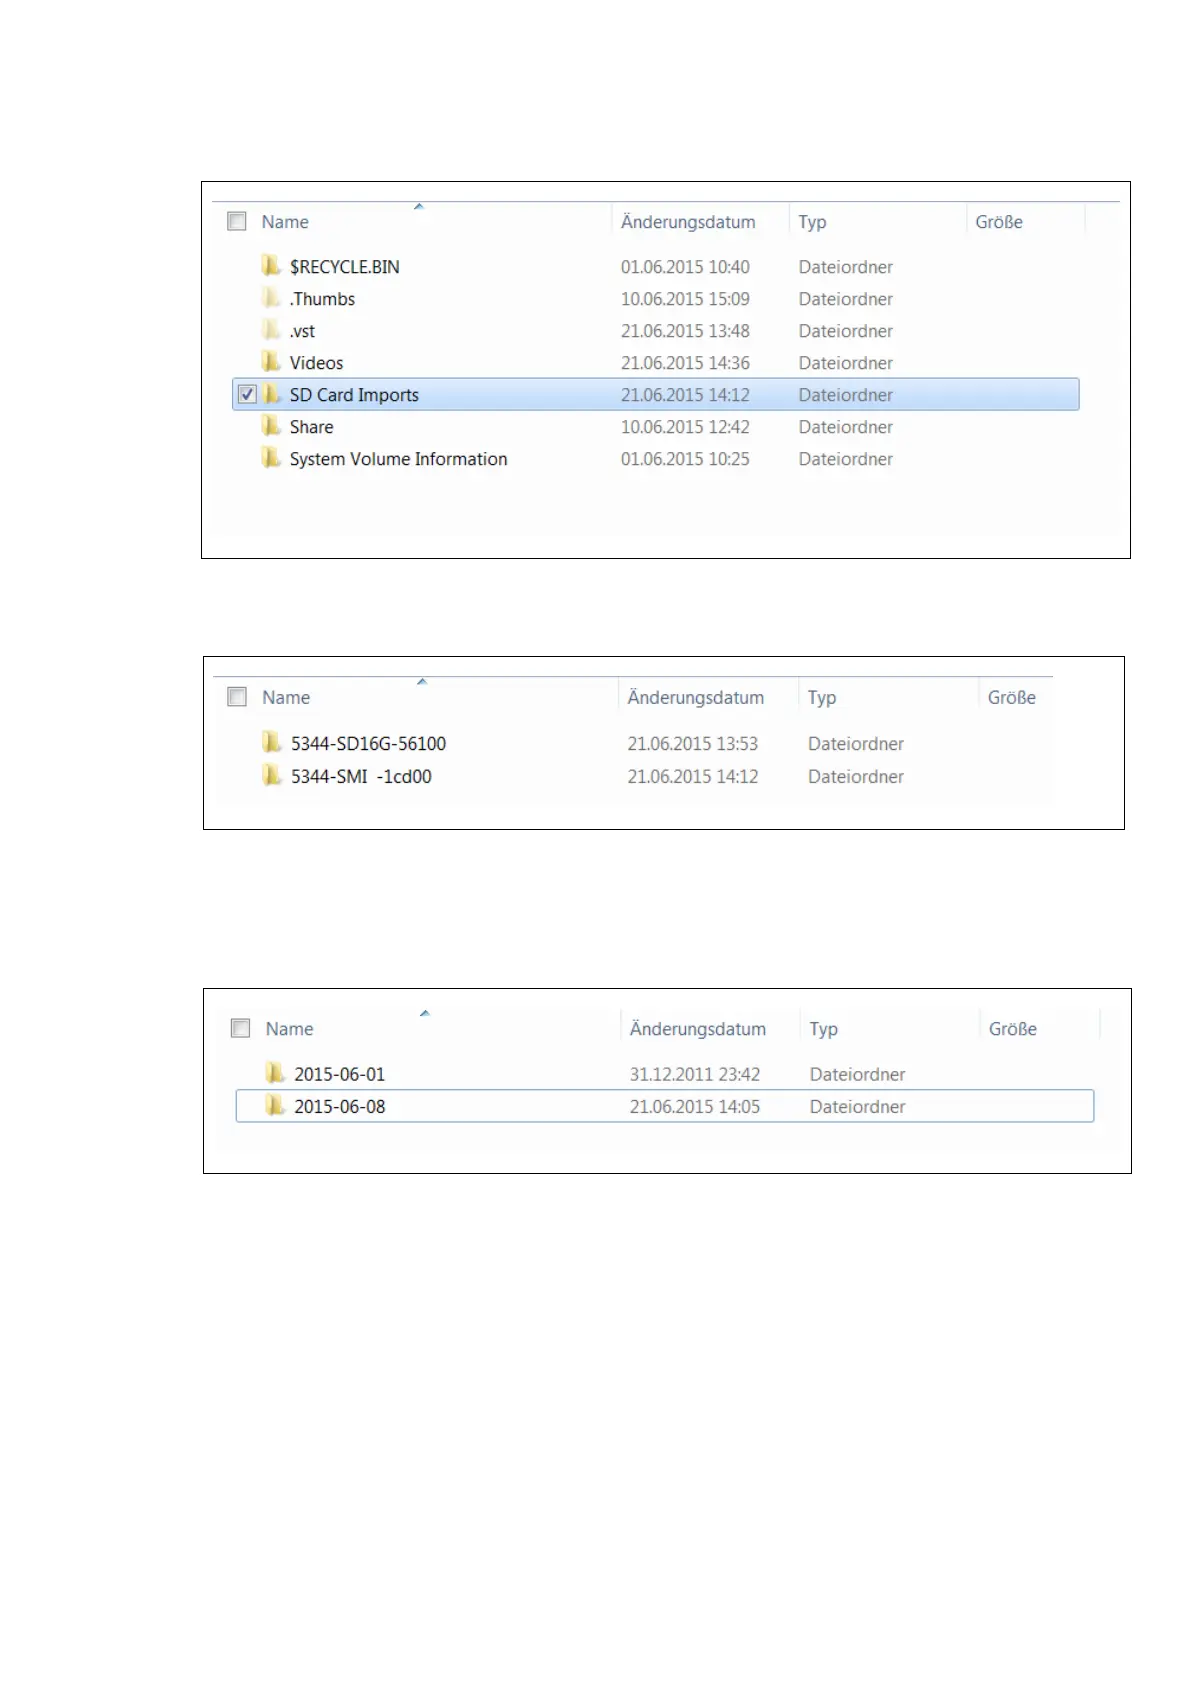Click the Videos folder icon
Viewport: 1191px width, 1684px height.
[271, 362]
